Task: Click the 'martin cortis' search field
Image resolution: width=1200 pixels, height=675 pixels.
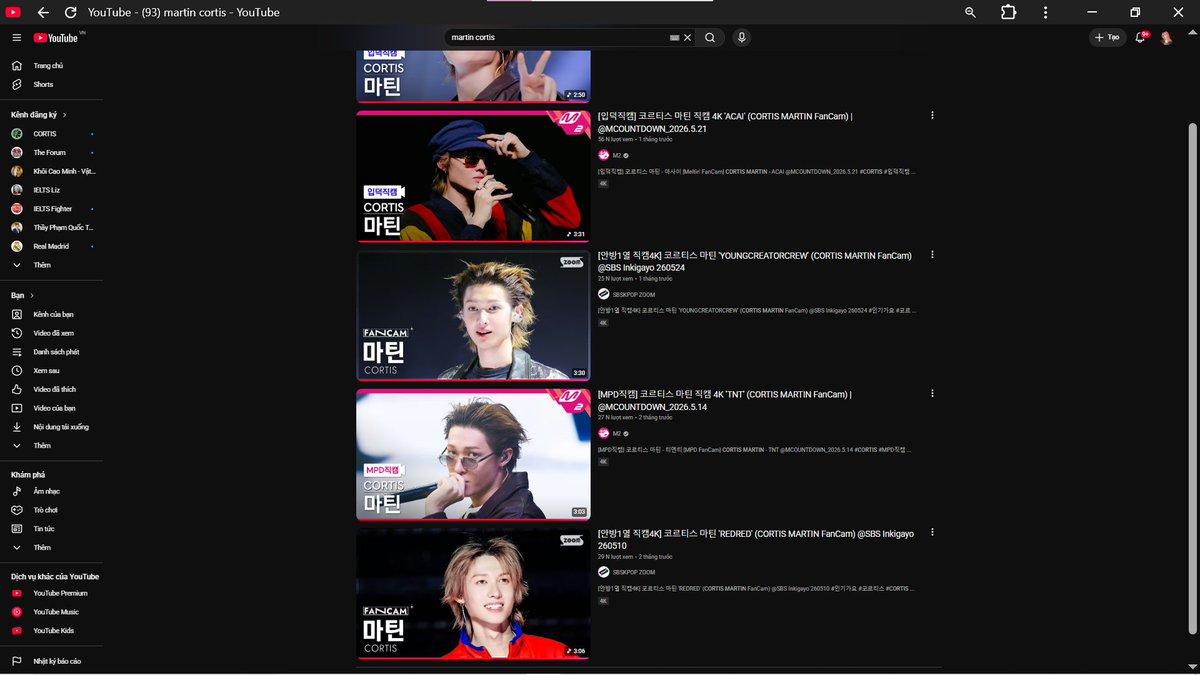Action: point(557,37)
